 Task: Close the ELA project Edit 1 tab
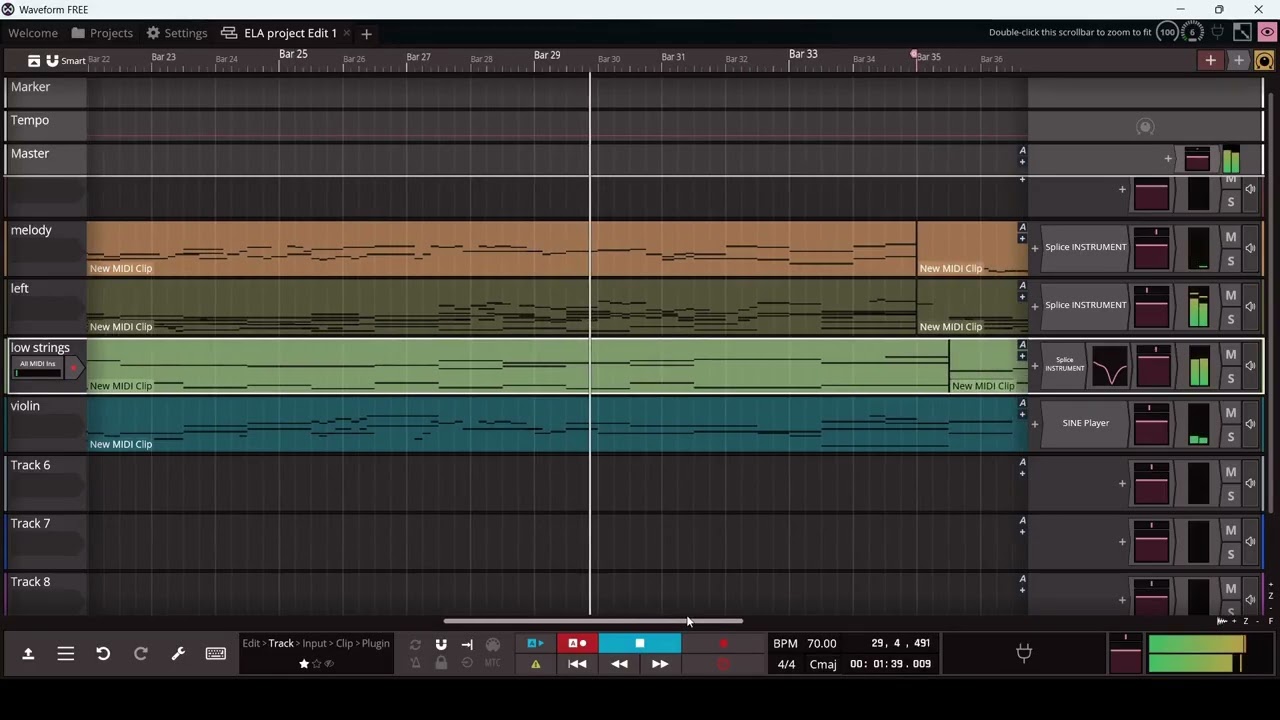pyautogui.click(x=347, y=33)
